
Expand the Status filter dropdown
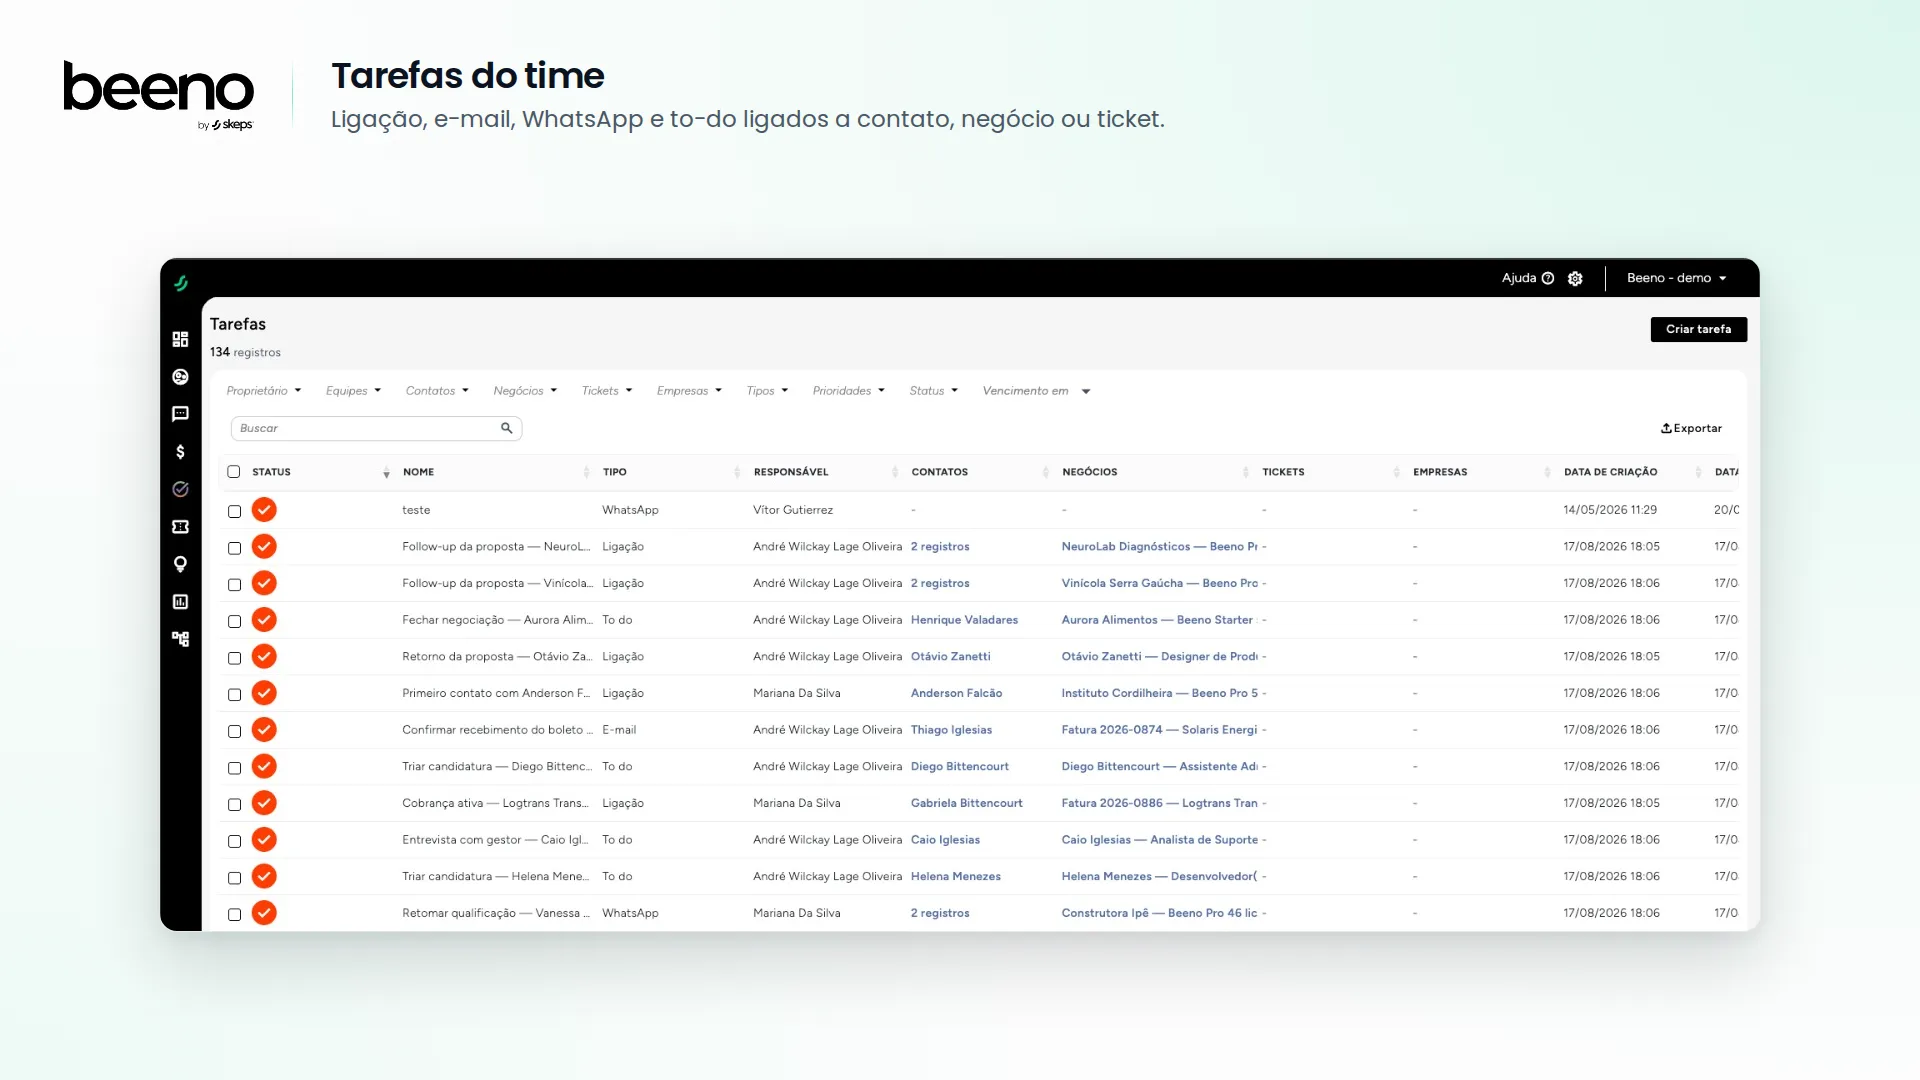(x=933, y=391)
